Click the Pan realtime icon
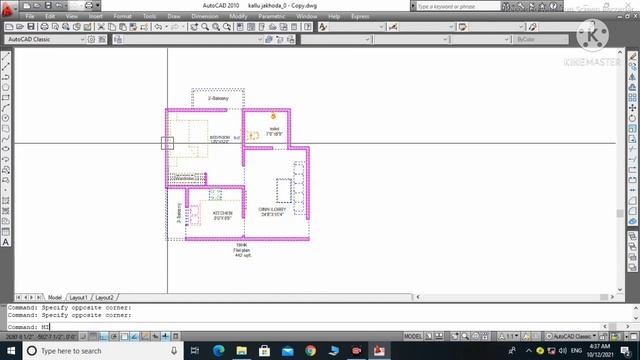This screenshot has width=640, height=360. click(x=194, y=27)
